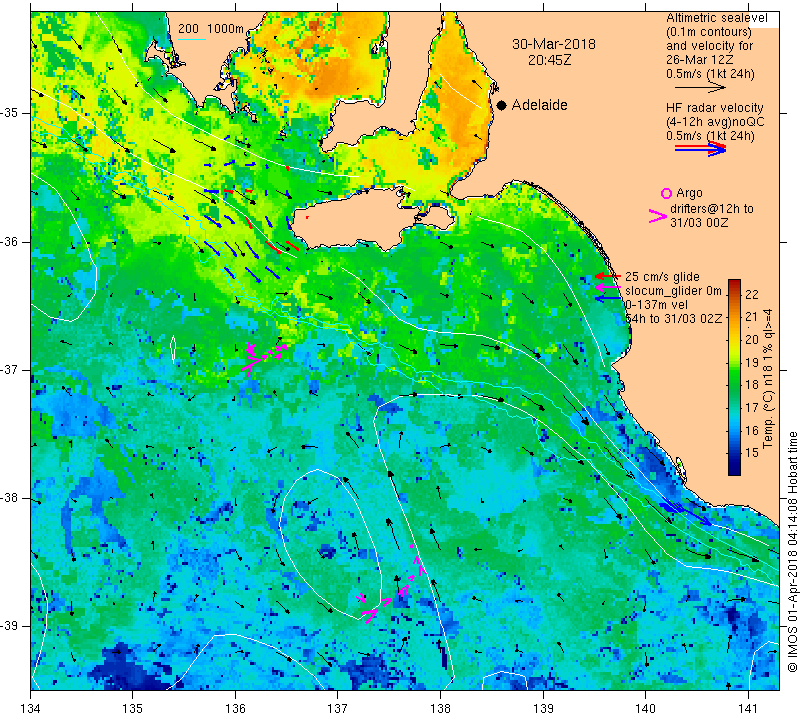
Task: Click the Temp. (°C) color bar title
Action: point(768,379)
